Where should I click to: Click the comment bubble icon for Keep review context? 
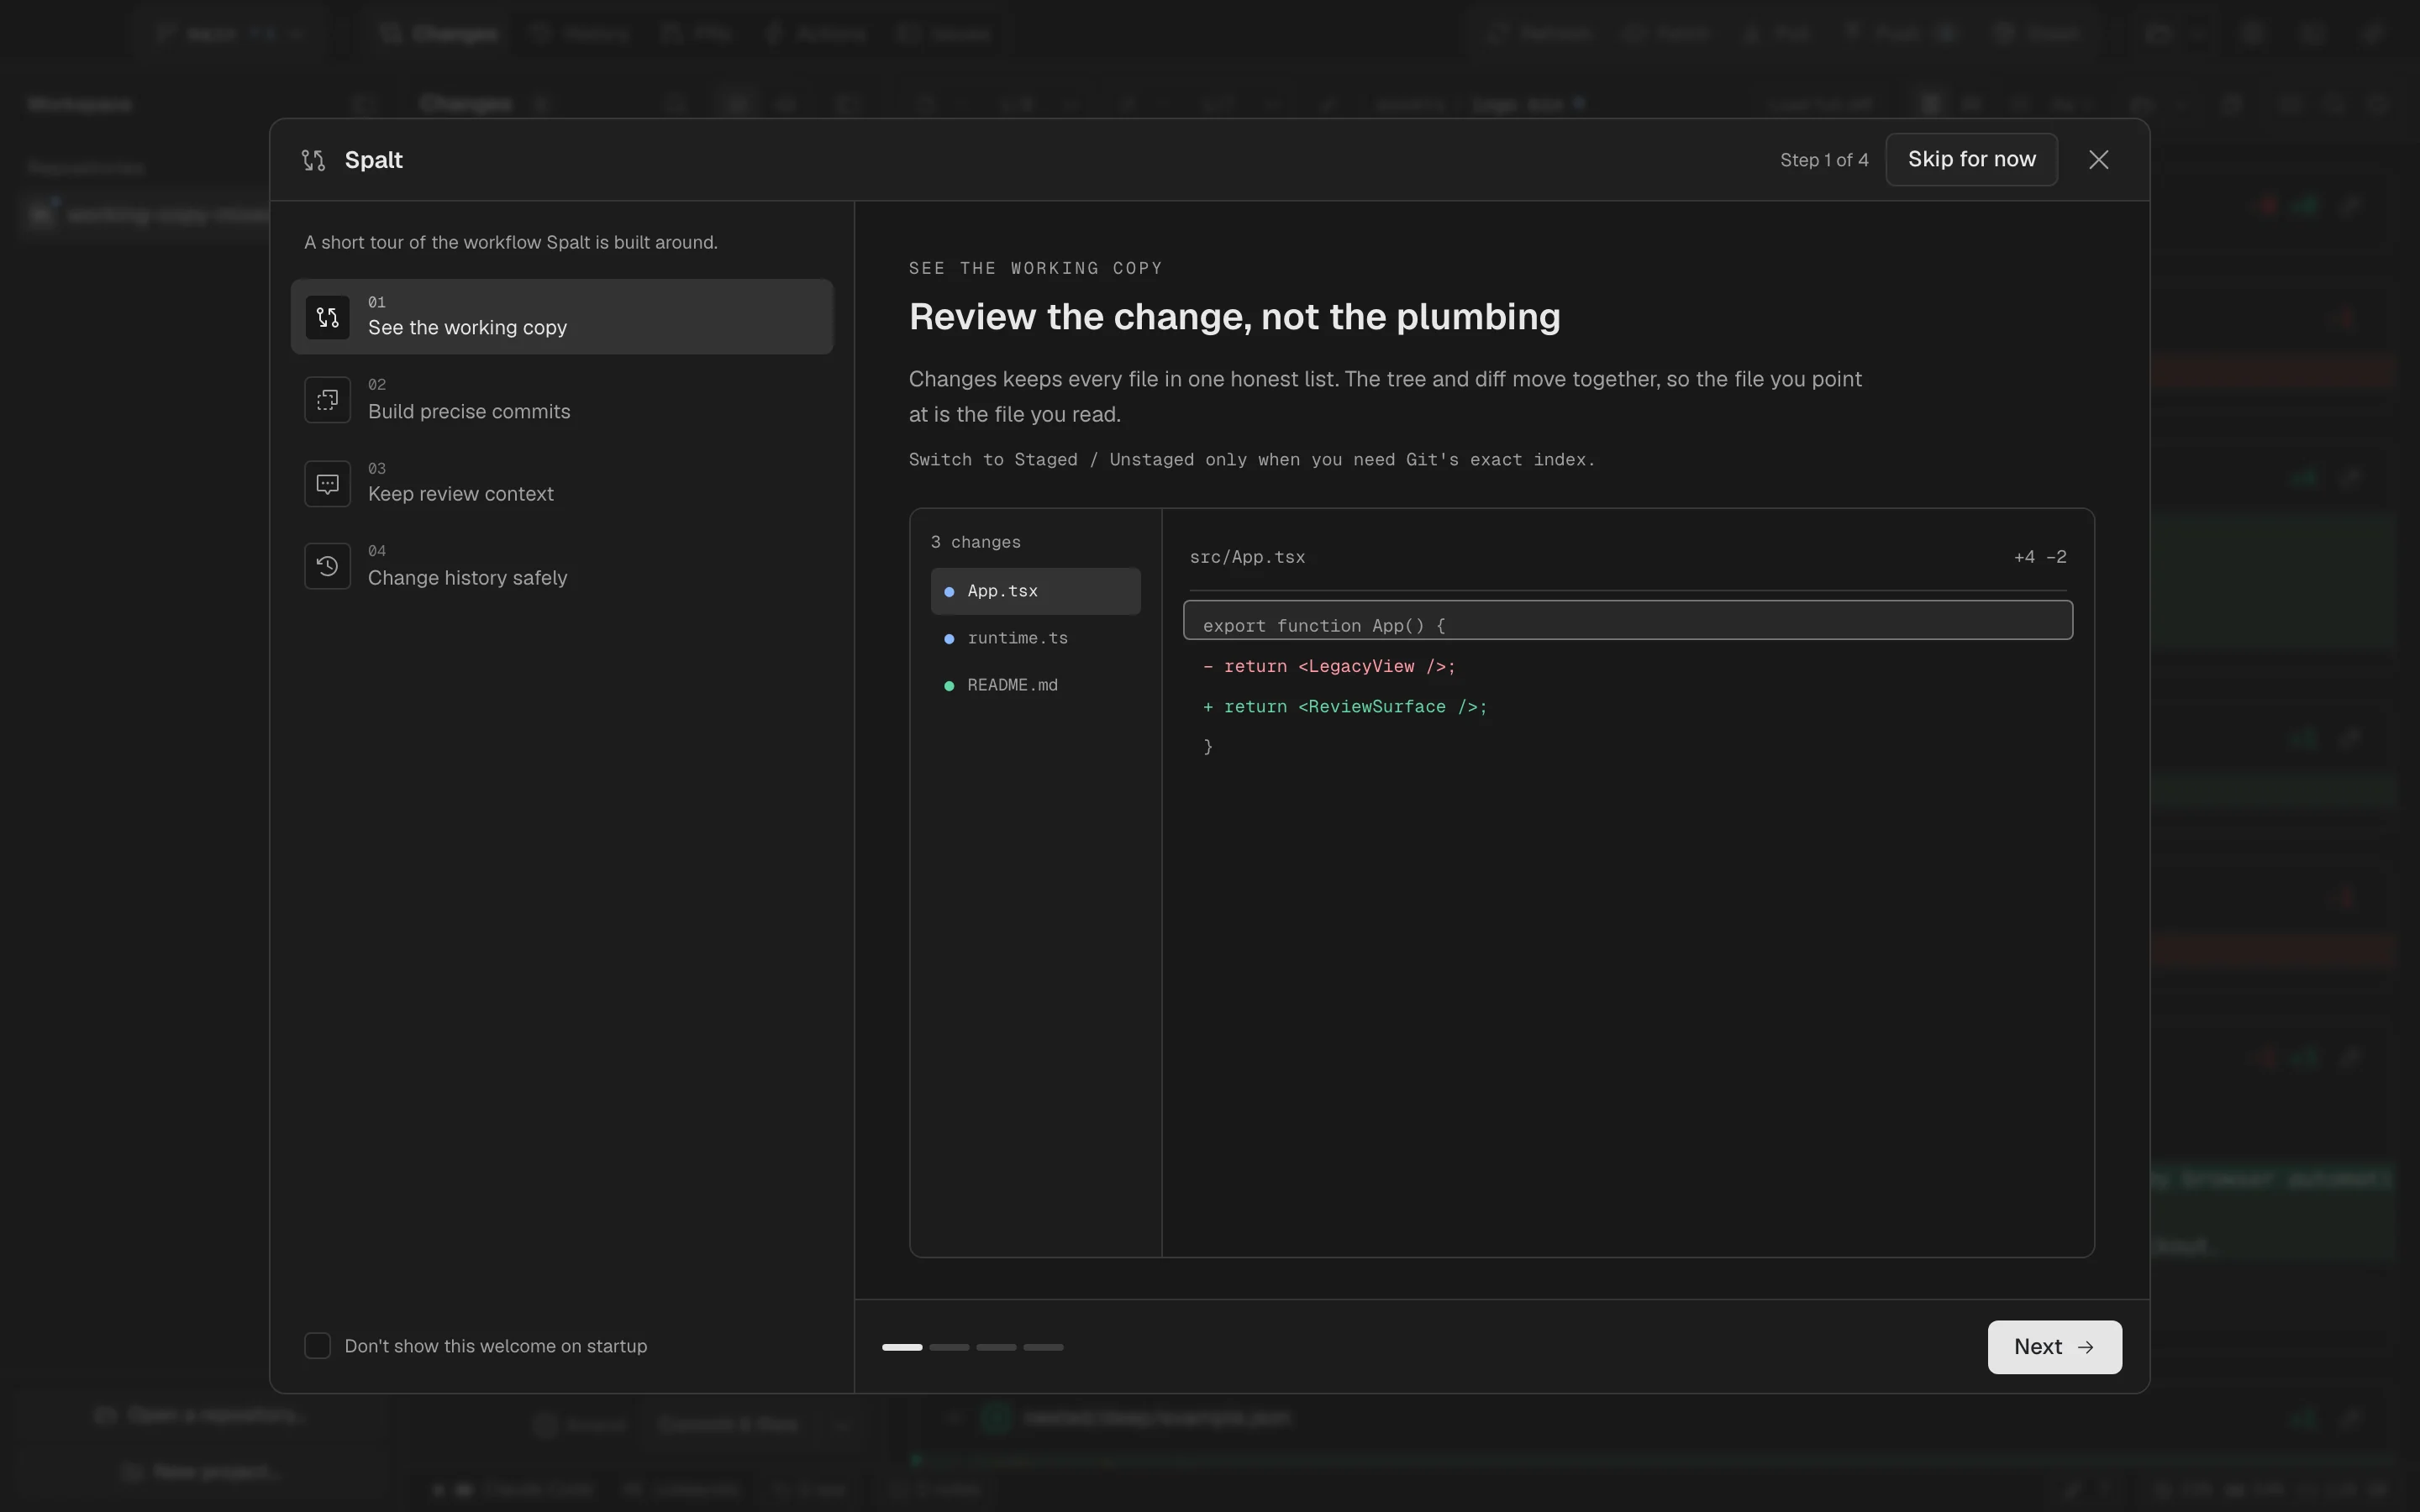point(327,484)
